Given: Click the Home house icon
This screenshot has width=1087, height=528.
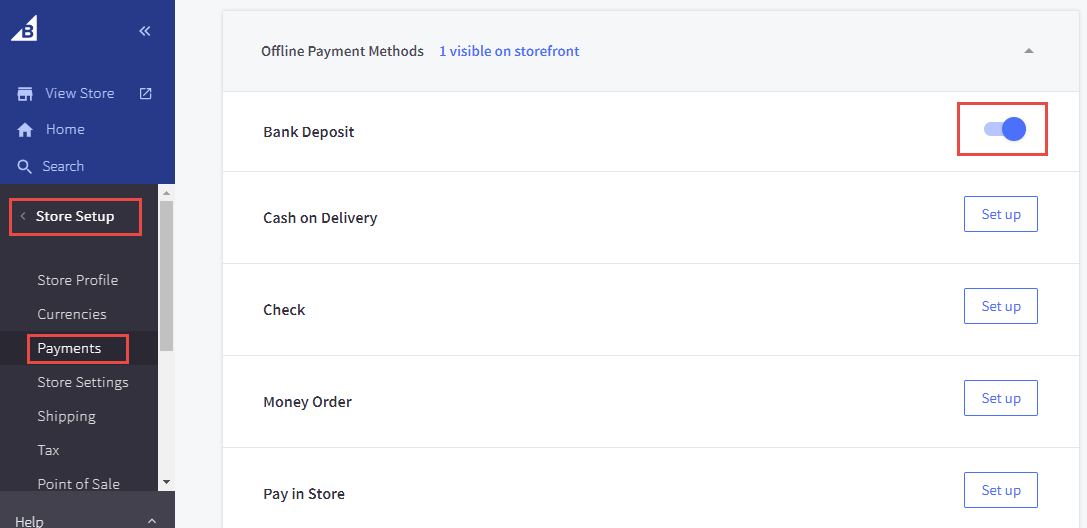Looking at the screenshot, I should coord(25,130).
